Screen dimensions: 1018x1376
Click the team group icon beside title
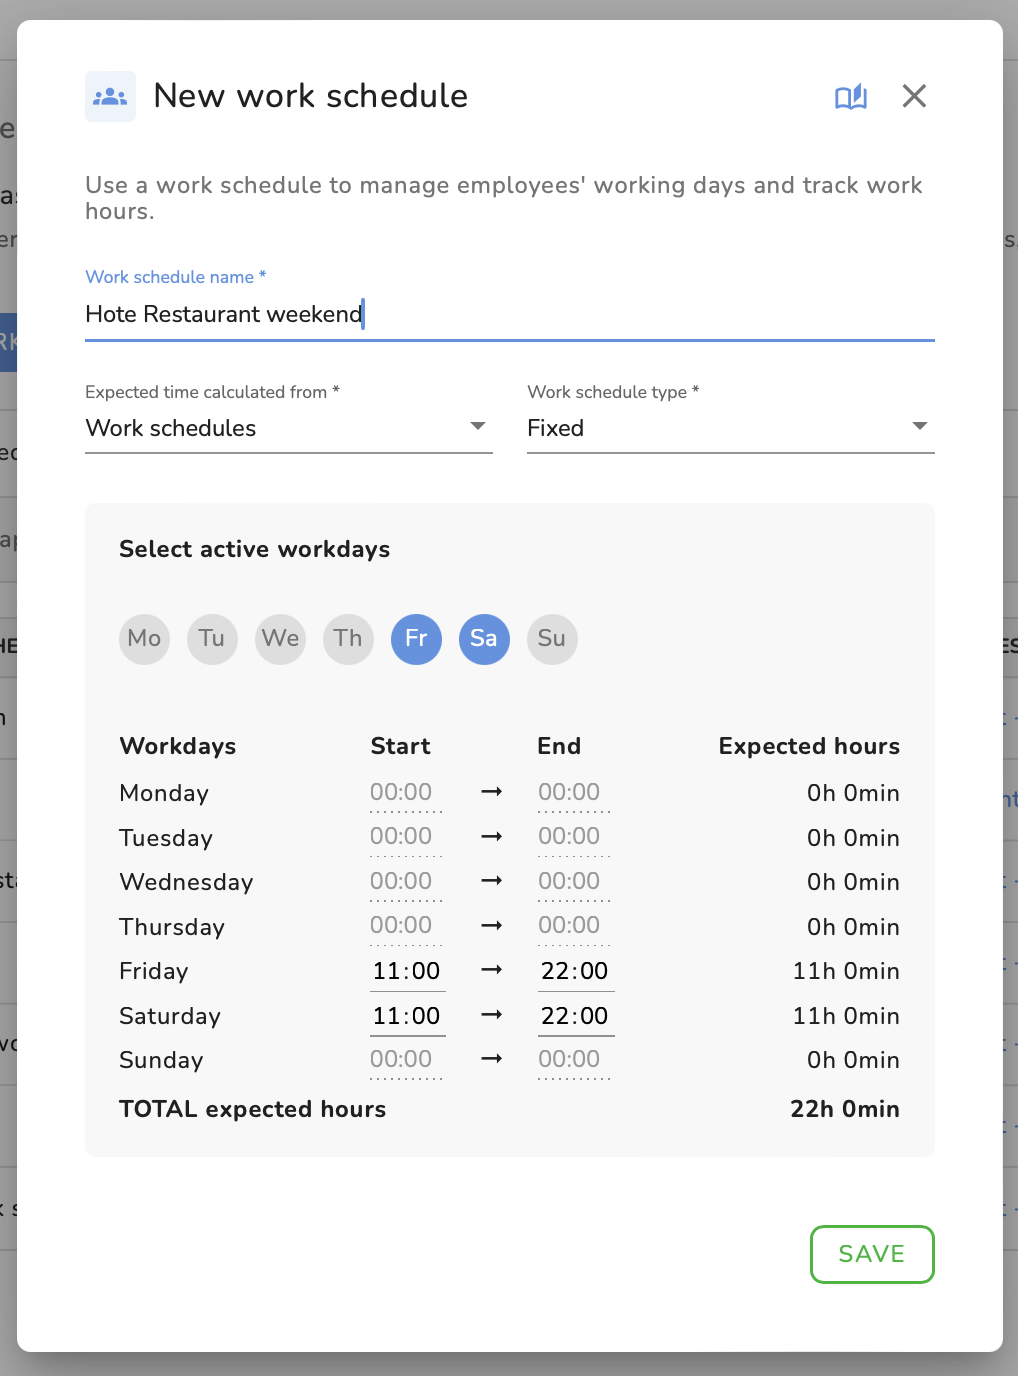pos(110,97)
